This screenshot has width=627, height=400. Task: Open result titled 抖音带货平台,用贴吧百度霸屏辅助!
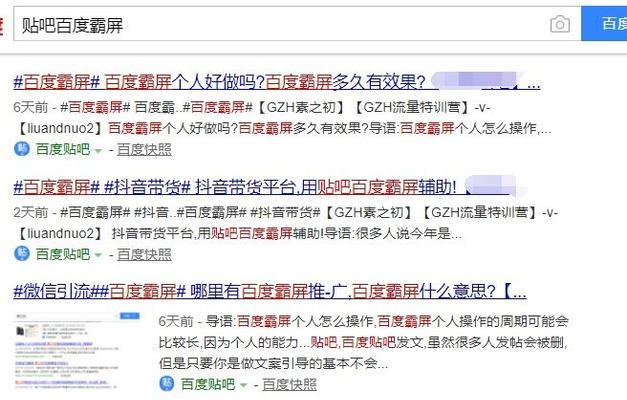(x=264, y=187)
